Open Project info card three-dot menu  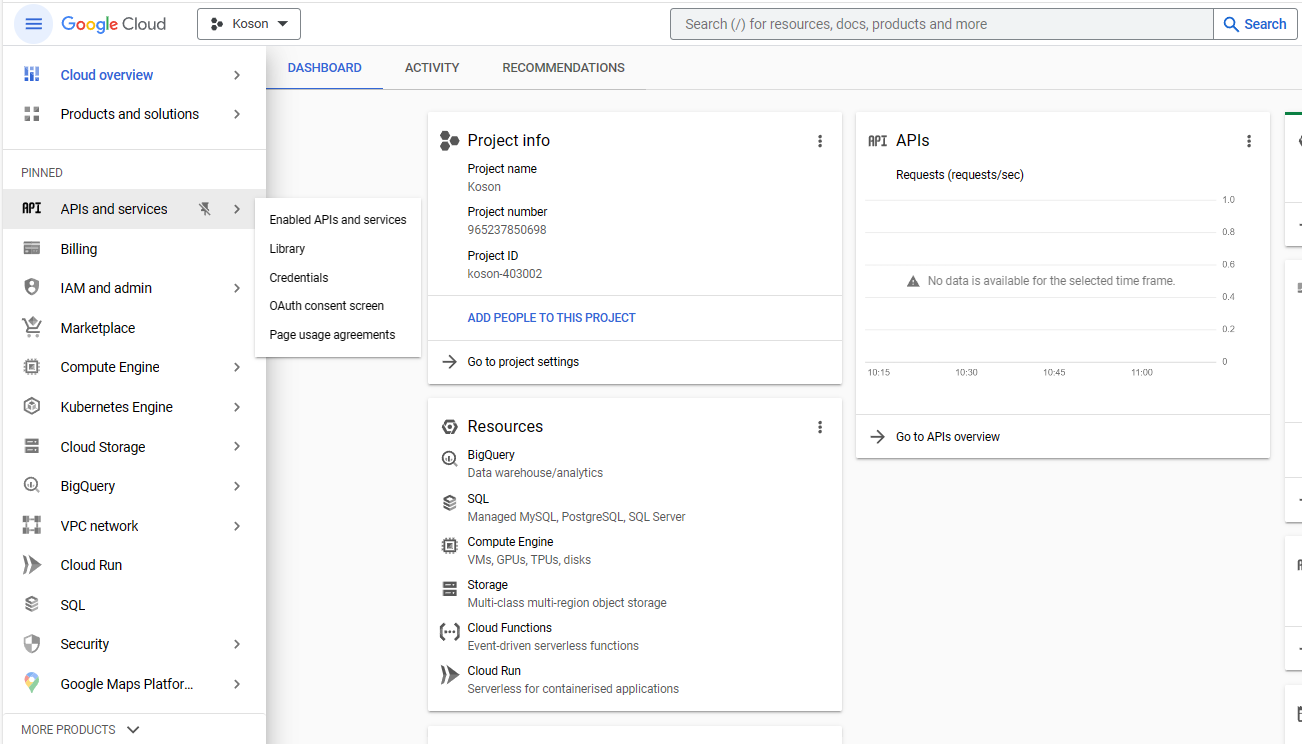(x=820, y=141)
